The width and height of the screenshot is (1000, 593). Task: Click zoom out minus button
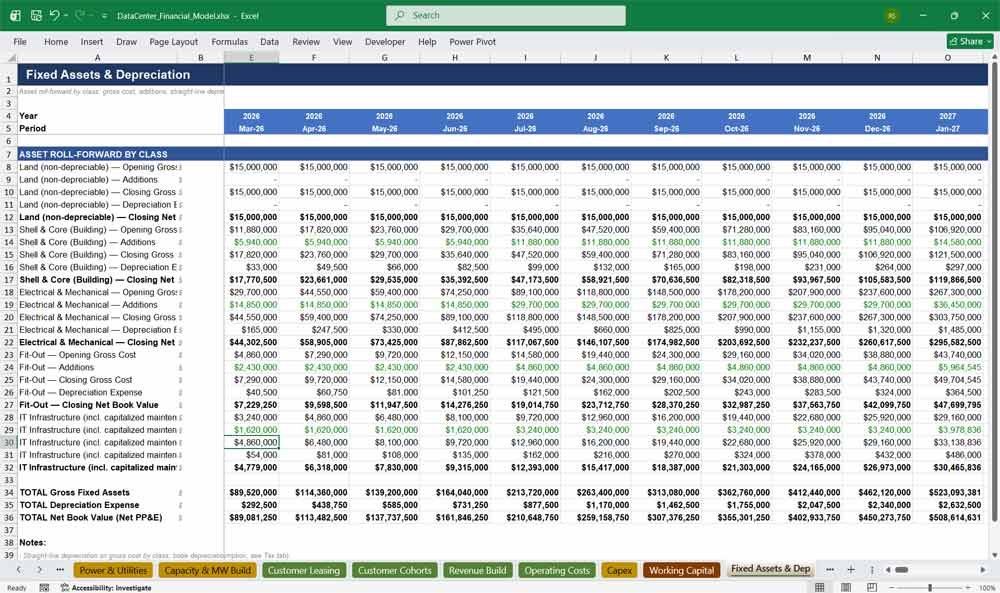click(x=891, y=587)
